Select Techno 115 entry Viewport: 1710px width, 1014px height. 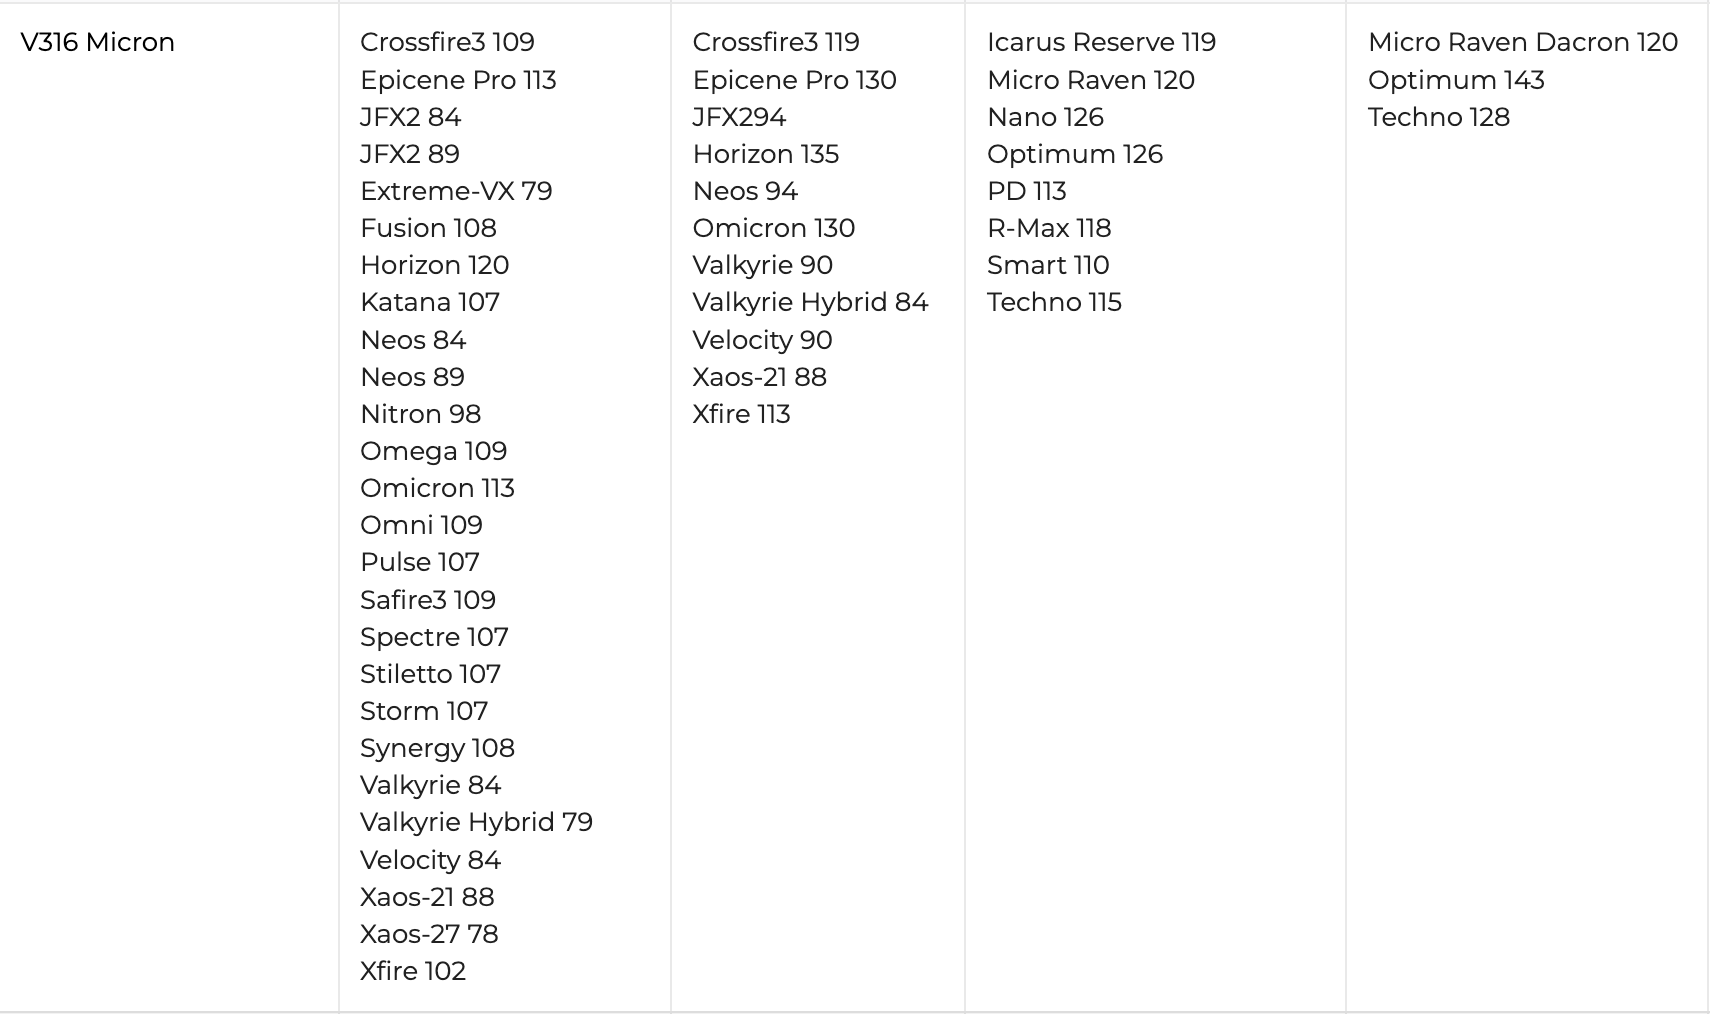[1054, 302]
